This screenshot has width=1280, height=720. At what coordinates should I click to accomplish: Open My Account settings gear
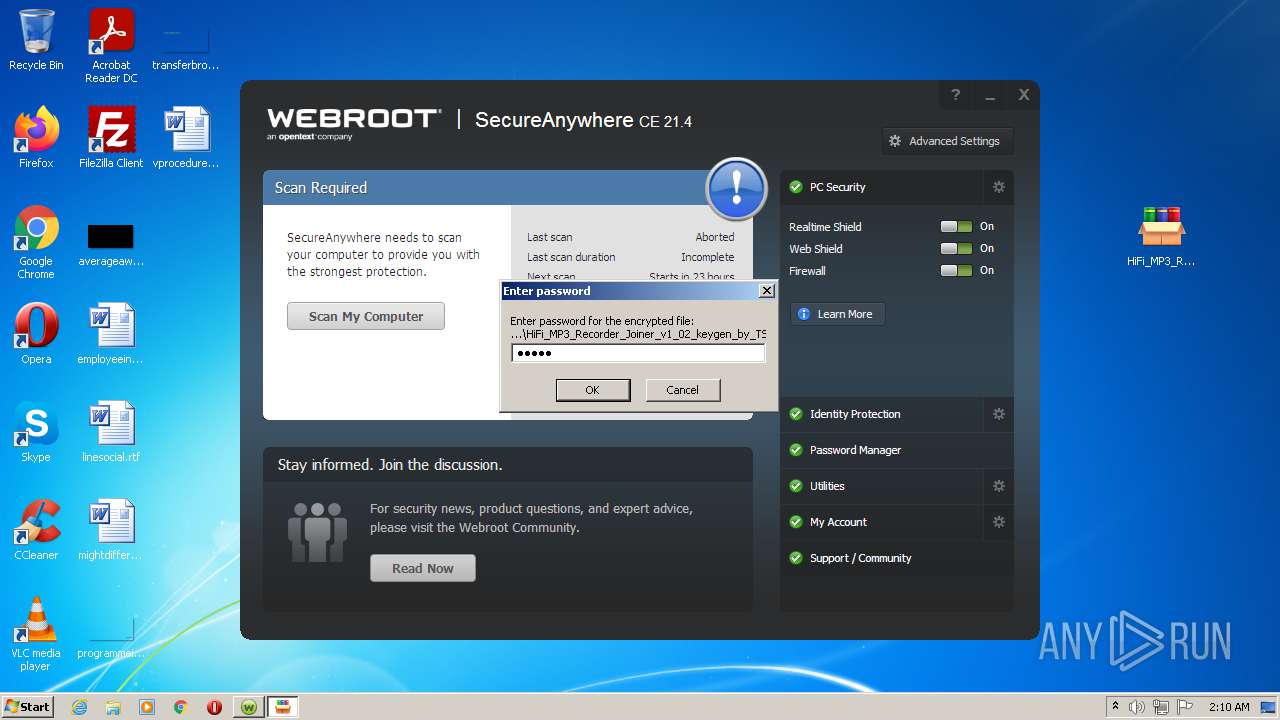998,522
